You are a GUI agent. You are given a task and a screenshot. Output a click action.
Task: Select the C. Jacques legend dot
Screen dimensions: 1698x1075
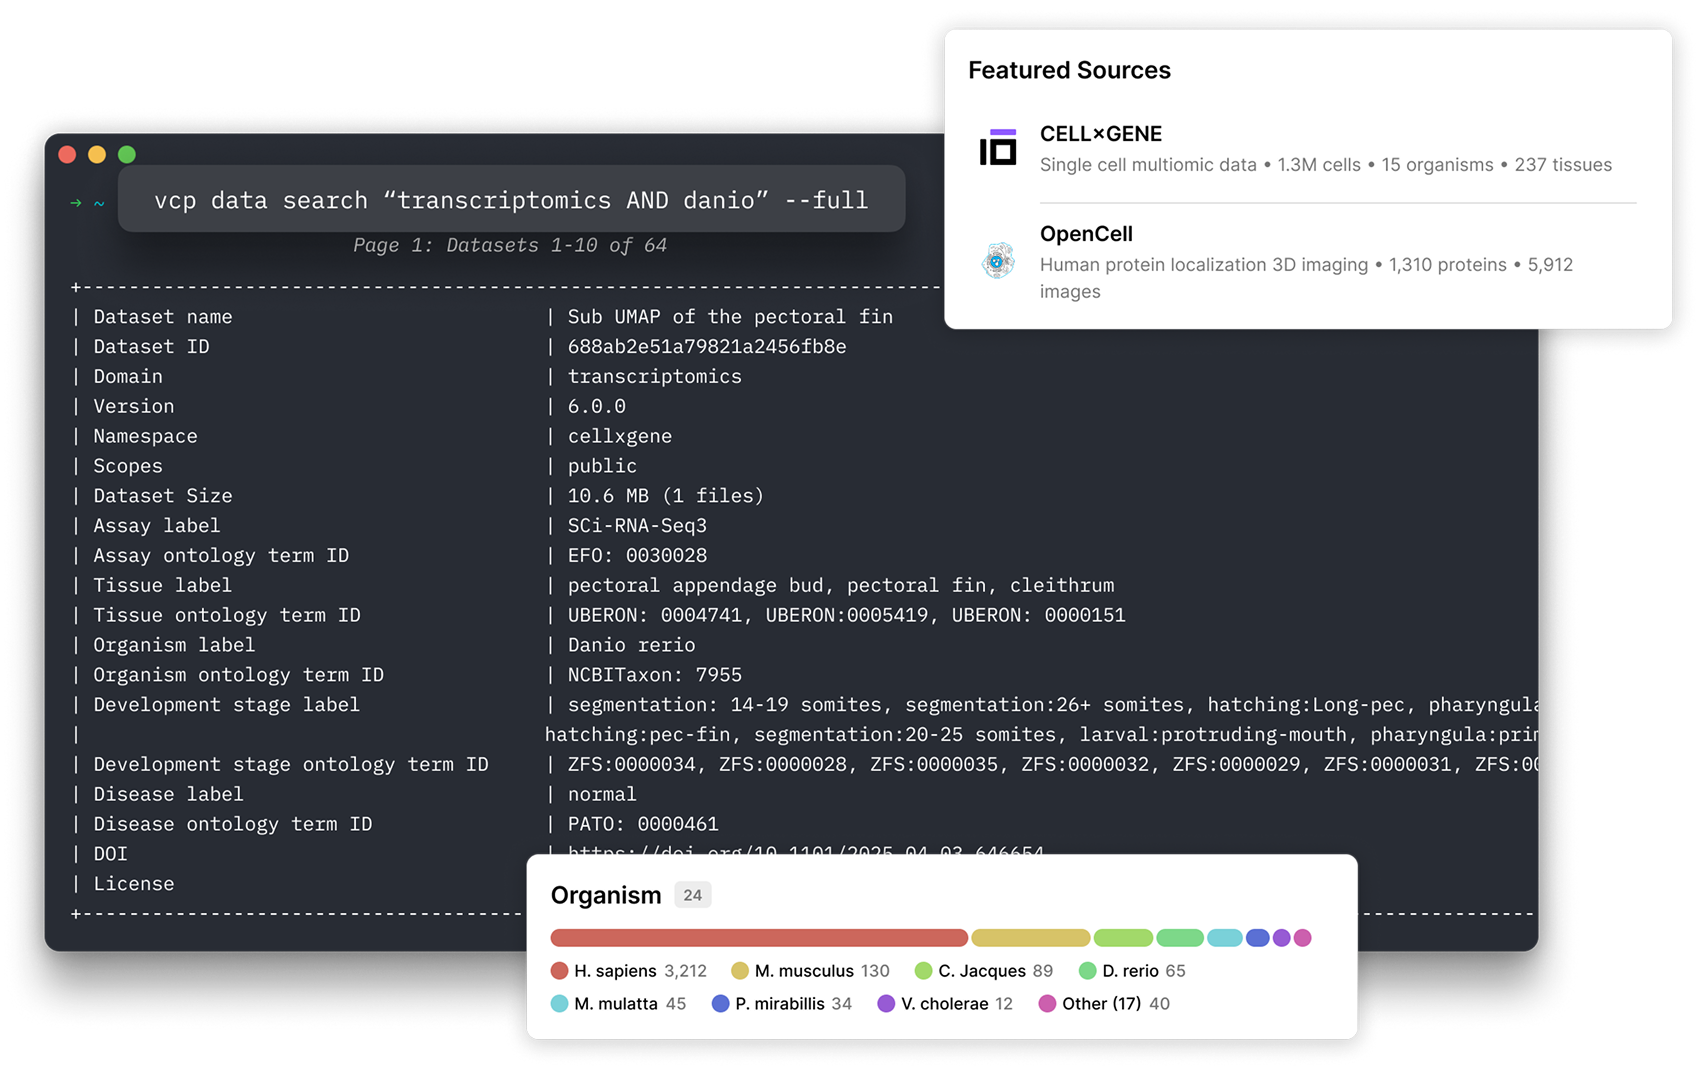pyautogui.click(x=924, y=970)
